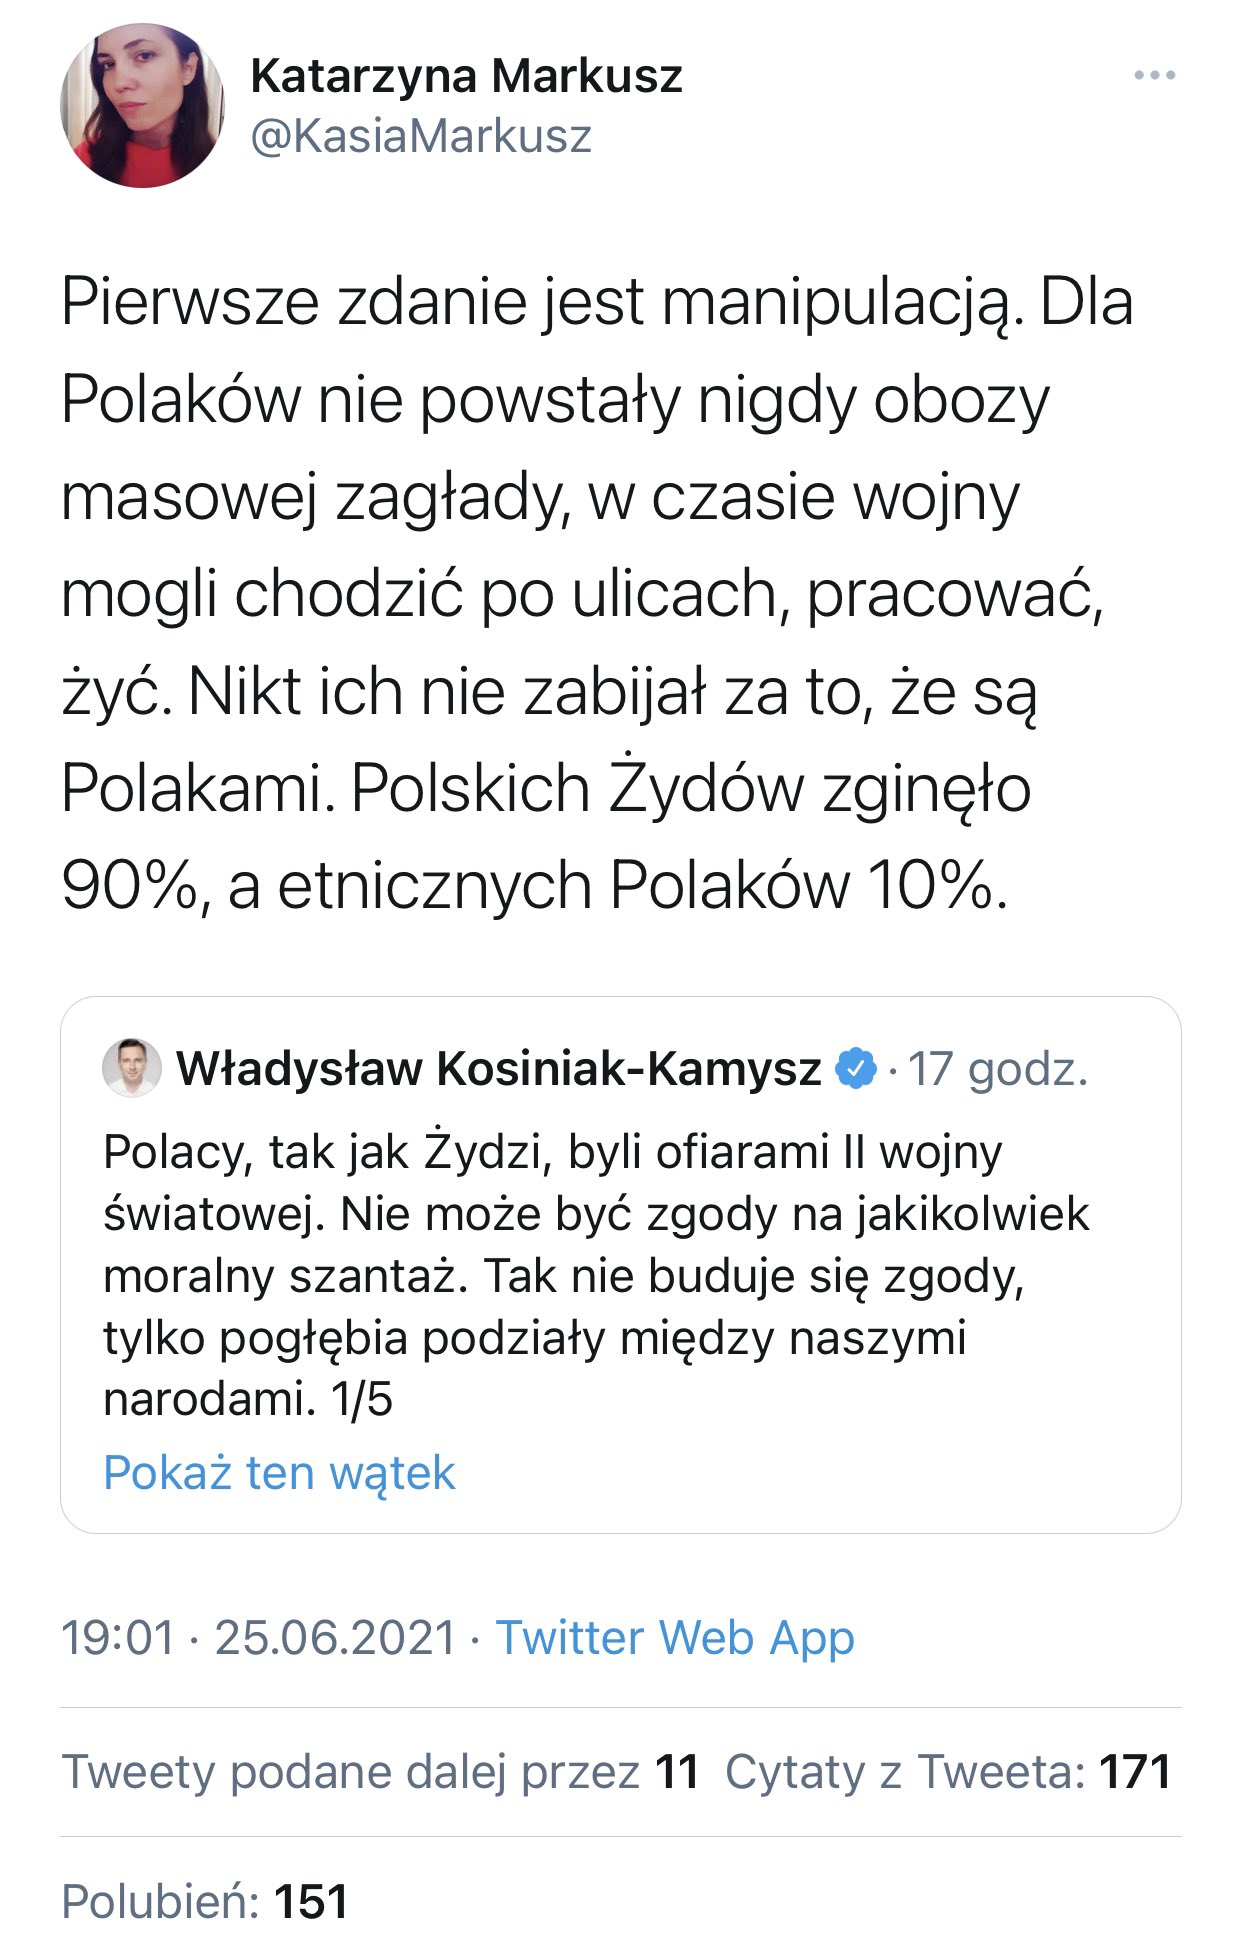Open Katarzyna Markusz's profile picture
The width and height of the screenshot is (1242, 1952).
point(142,105)
